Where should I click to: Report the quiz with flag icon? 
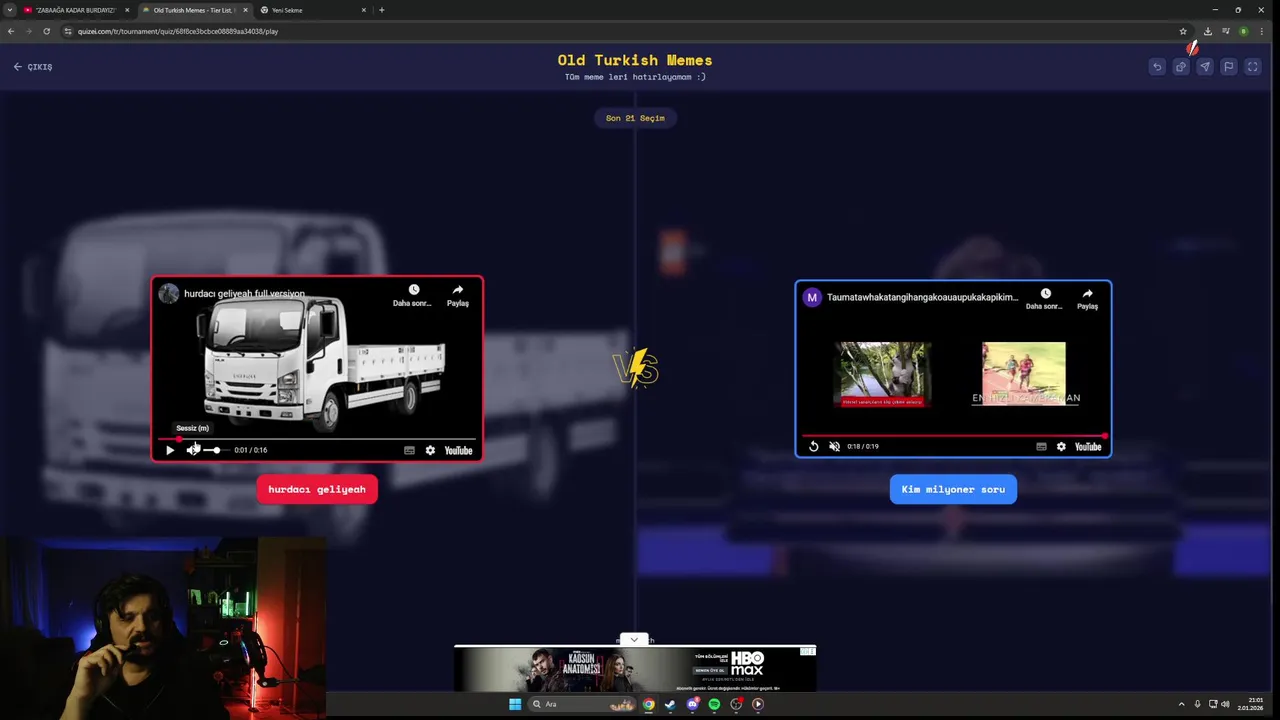point(1228,67)
